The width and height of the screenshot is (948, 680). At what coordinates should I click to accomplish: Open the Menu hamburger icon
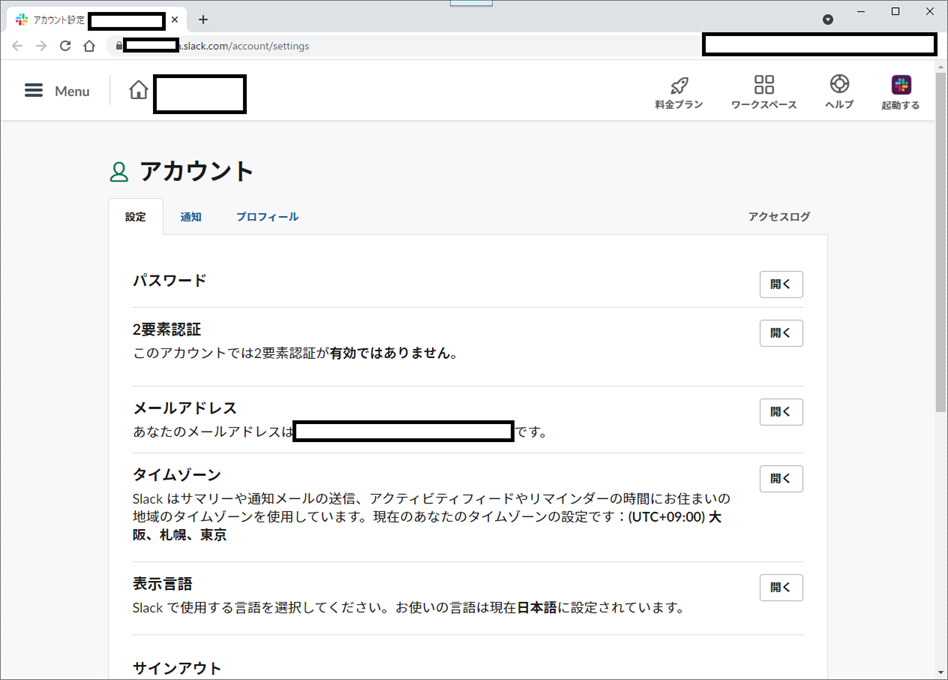point(34,90)
